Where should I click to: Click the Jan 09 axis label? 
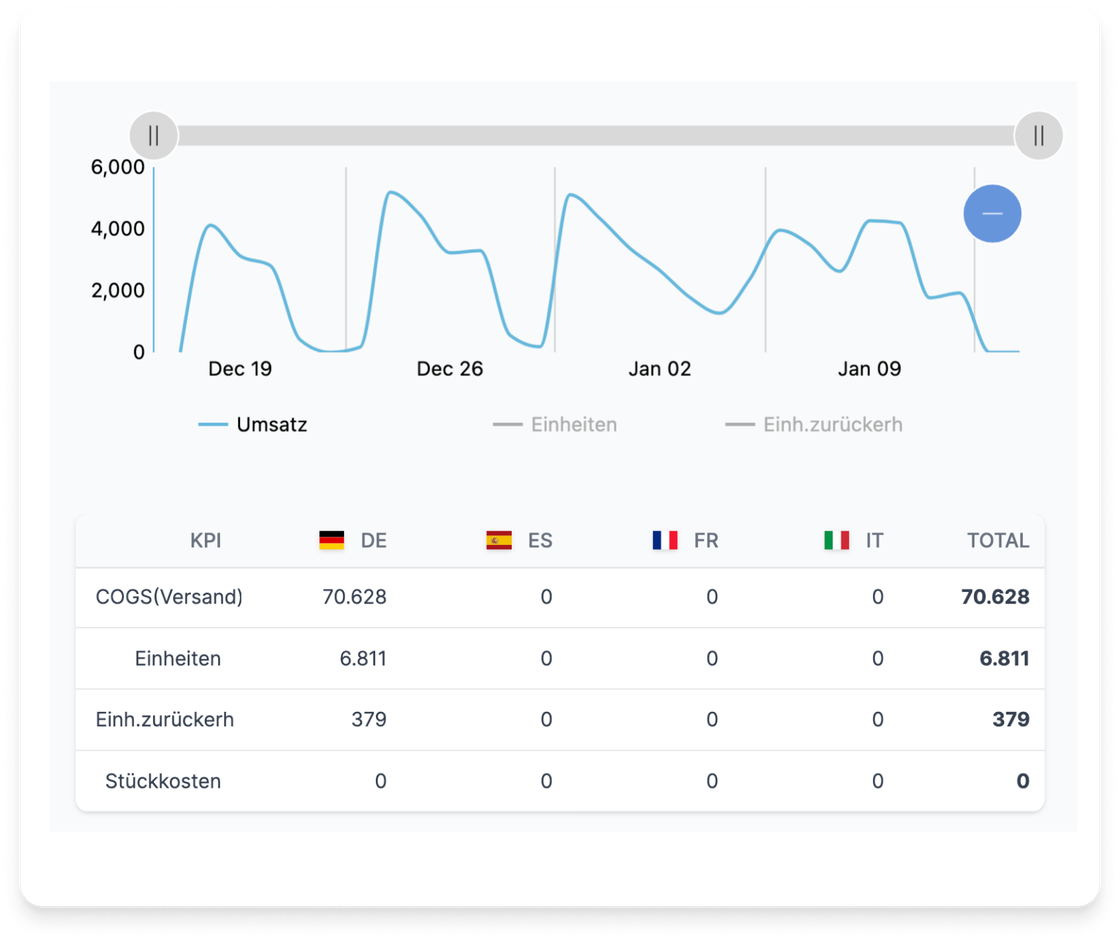[x=869, y=369]
